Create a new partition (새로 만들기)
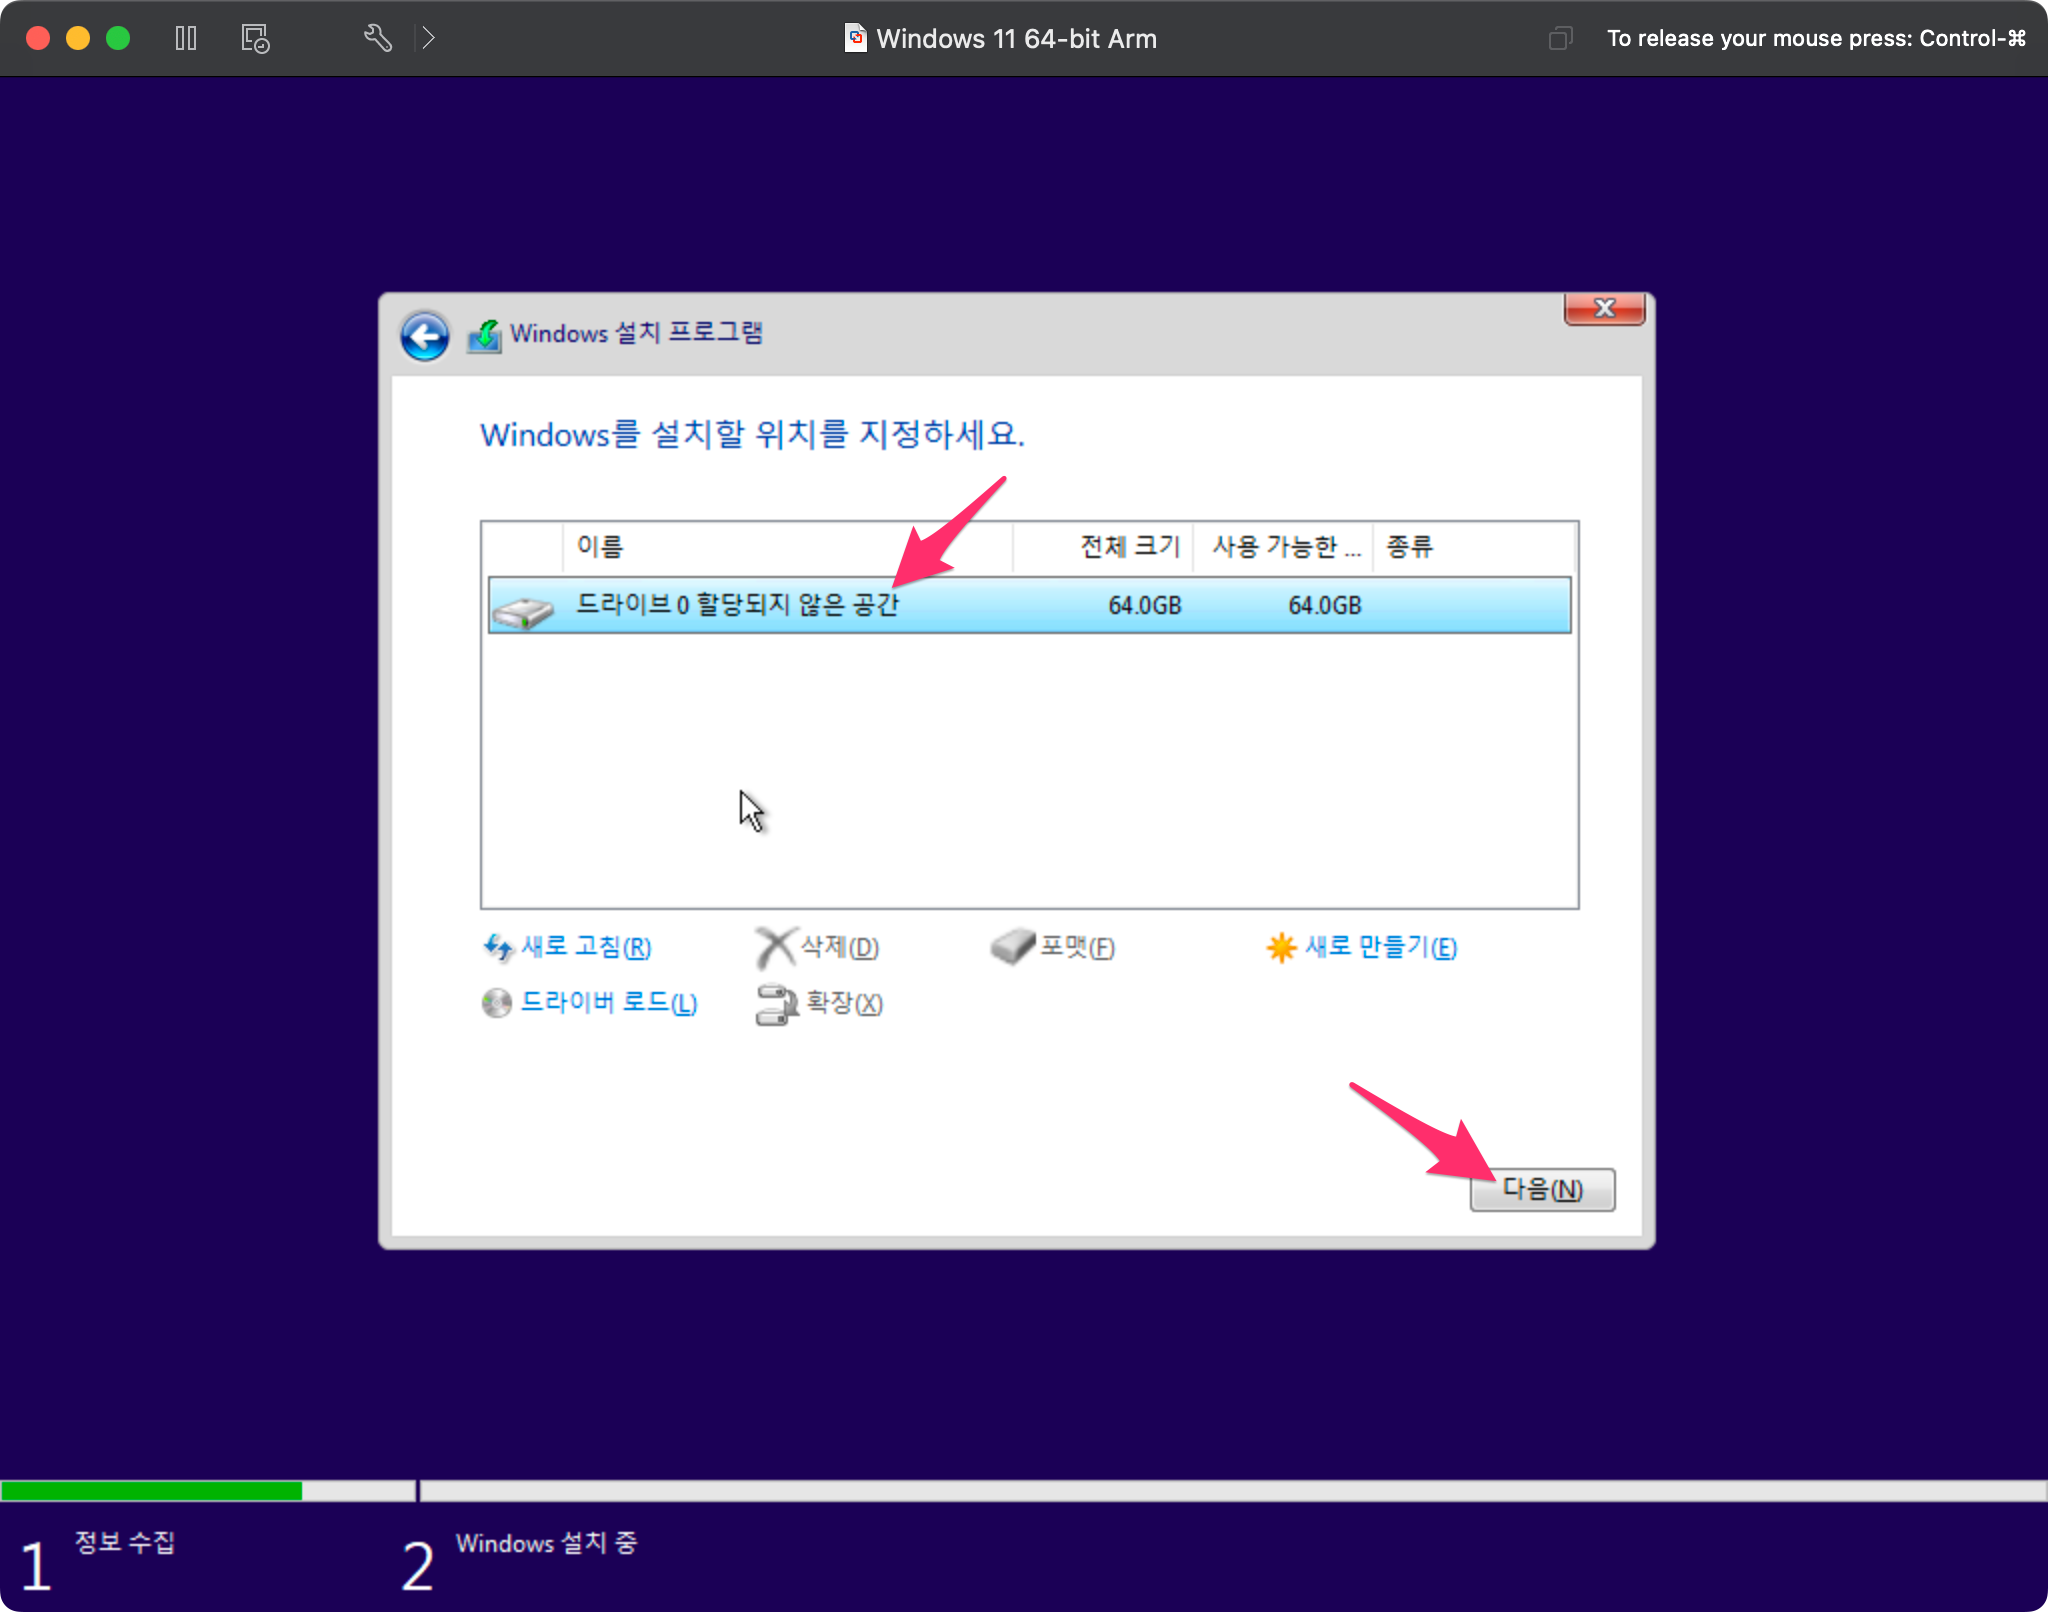This screenshot has height=1612, width=2048. pyautogui.click(x=1380, y=946)
